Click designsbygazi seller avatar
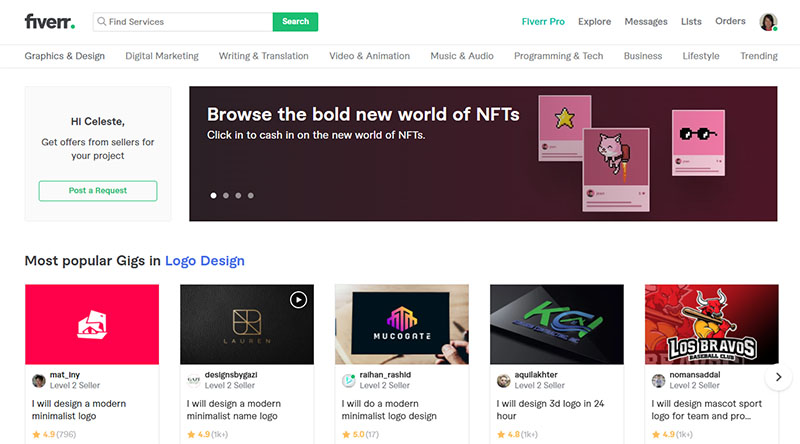Image resolution: width=800 pixels, height=444 pixels. pos(193,381)
